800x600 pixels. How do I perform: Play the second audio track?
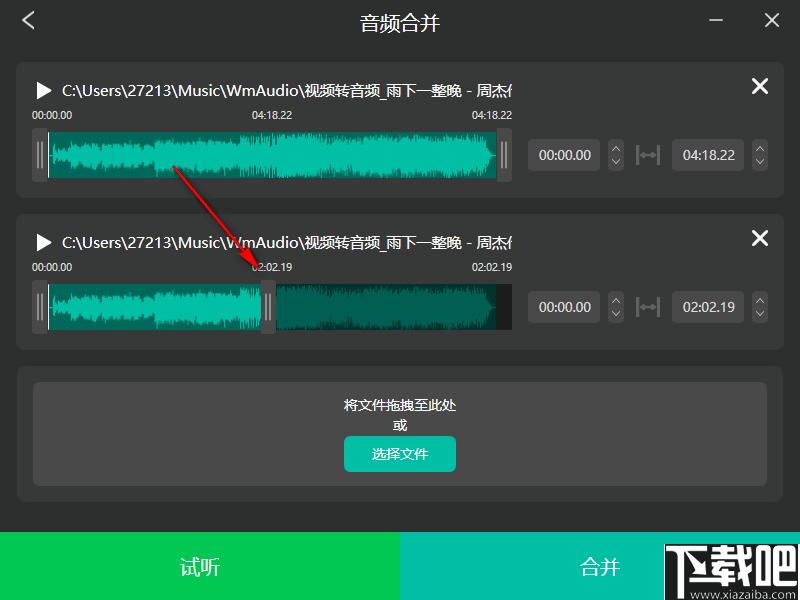(44, 243)
